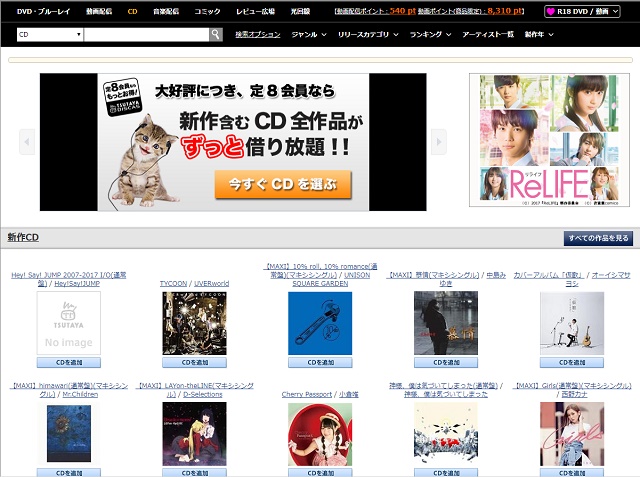
Task: Click the 今すぐCDを選ぶ banner button
Action: pyautogui.click(x=283, y=184)
